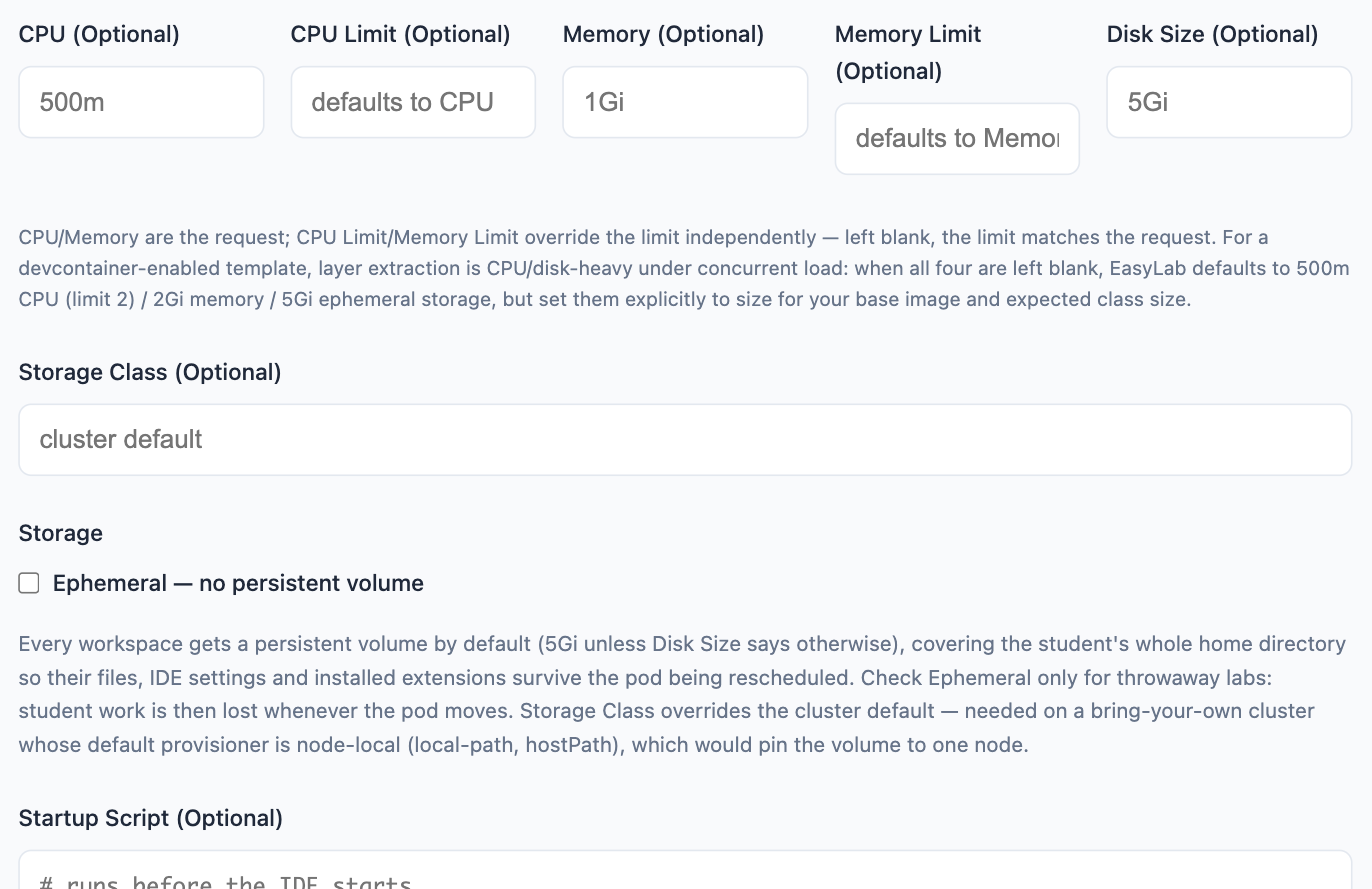1372x889 pixels.
Task: Focus the CPU Limit field
Action: (413, 102)
